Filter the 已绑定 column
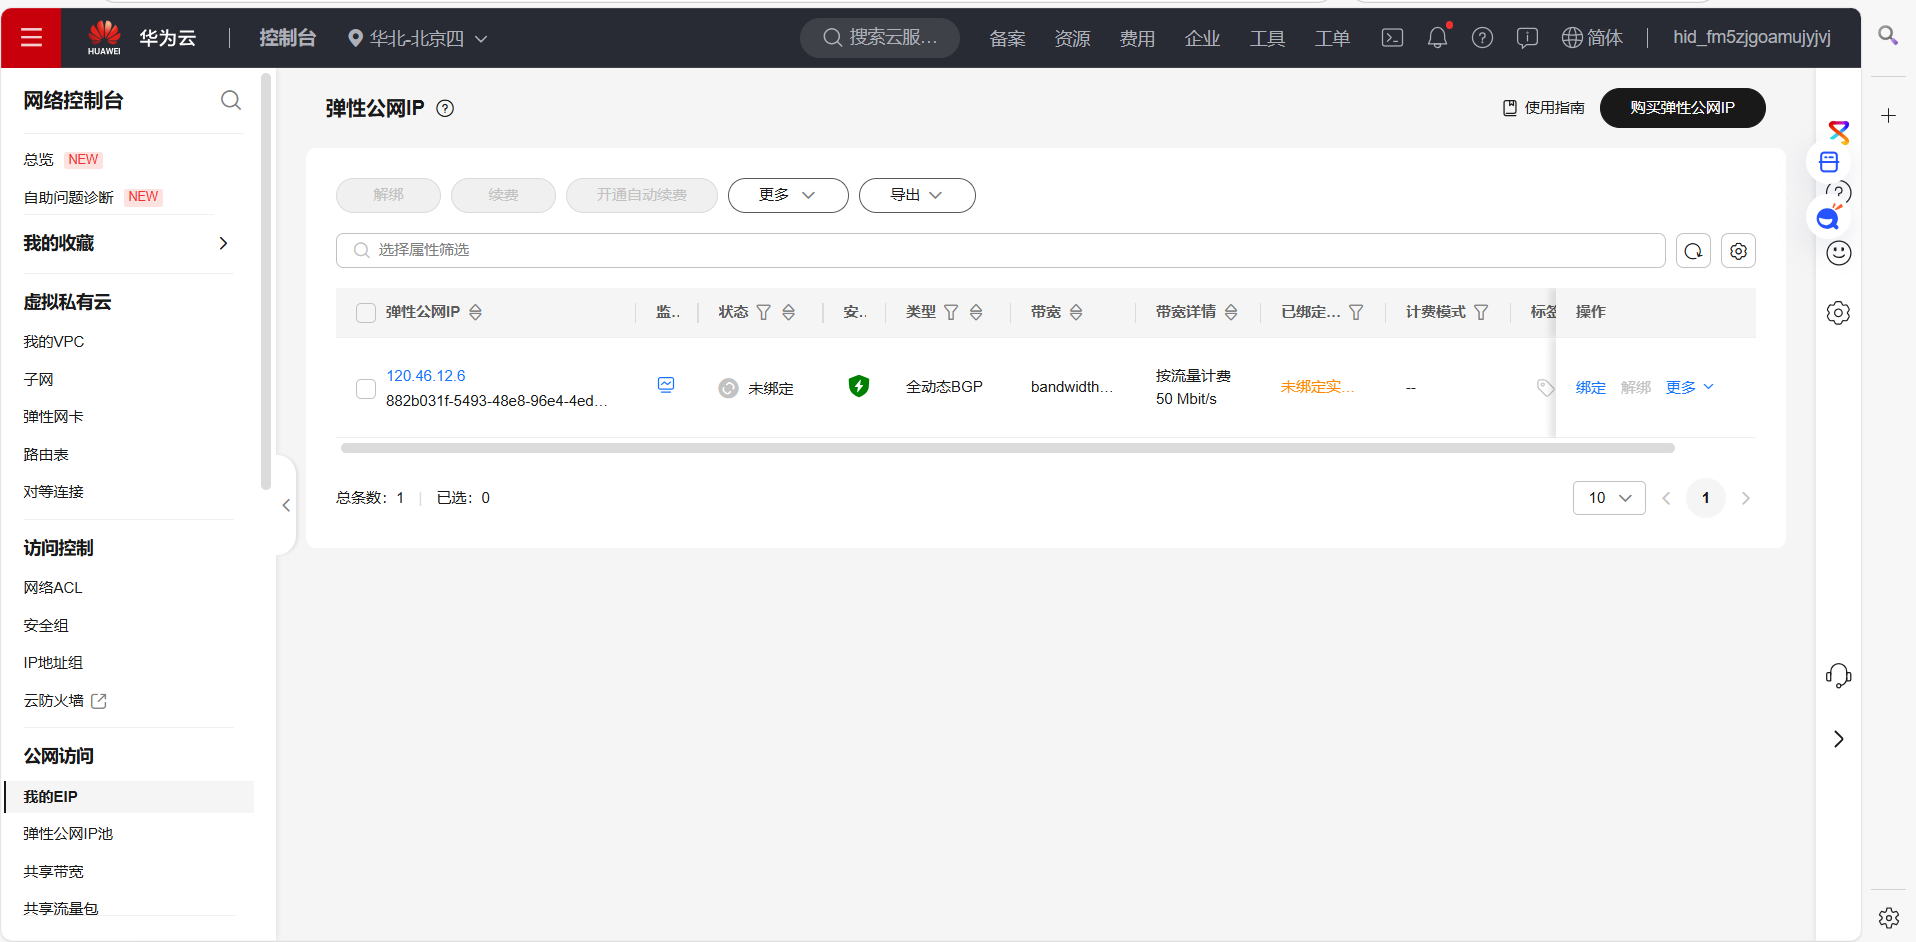1916x942 pixels. point(1356,313)
